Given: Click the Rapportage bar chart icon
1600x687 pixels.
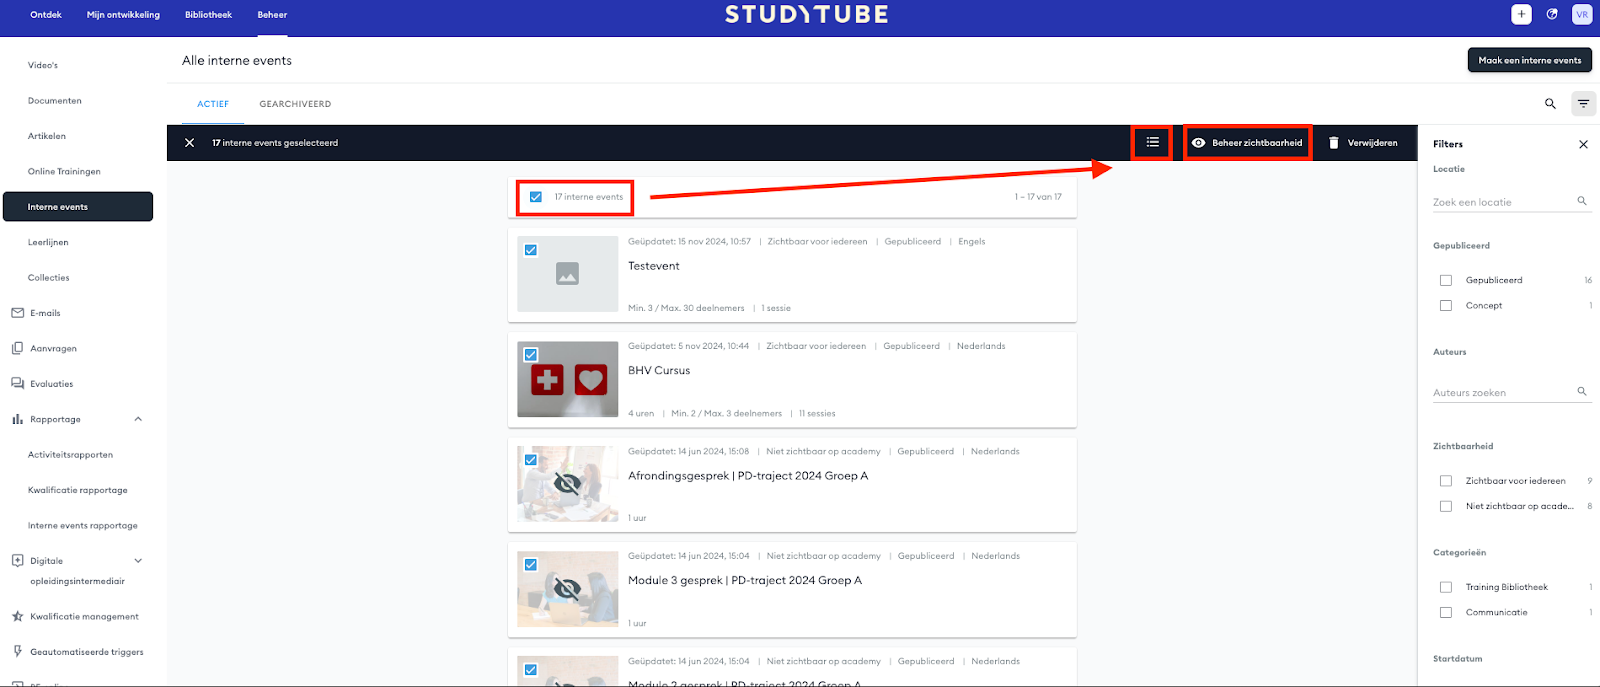Looking at the screenshot, I should click(x=17, y=419).
